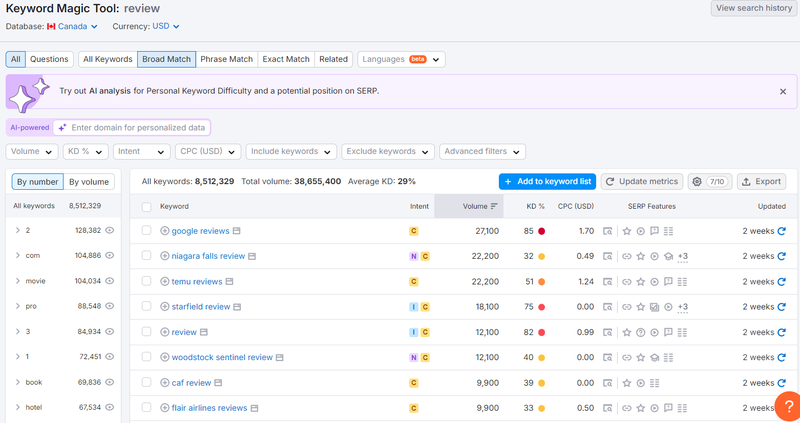This screenshot has width=800, height=423.
Task: Click Add to keyword list button
Action: pos(547,182)
